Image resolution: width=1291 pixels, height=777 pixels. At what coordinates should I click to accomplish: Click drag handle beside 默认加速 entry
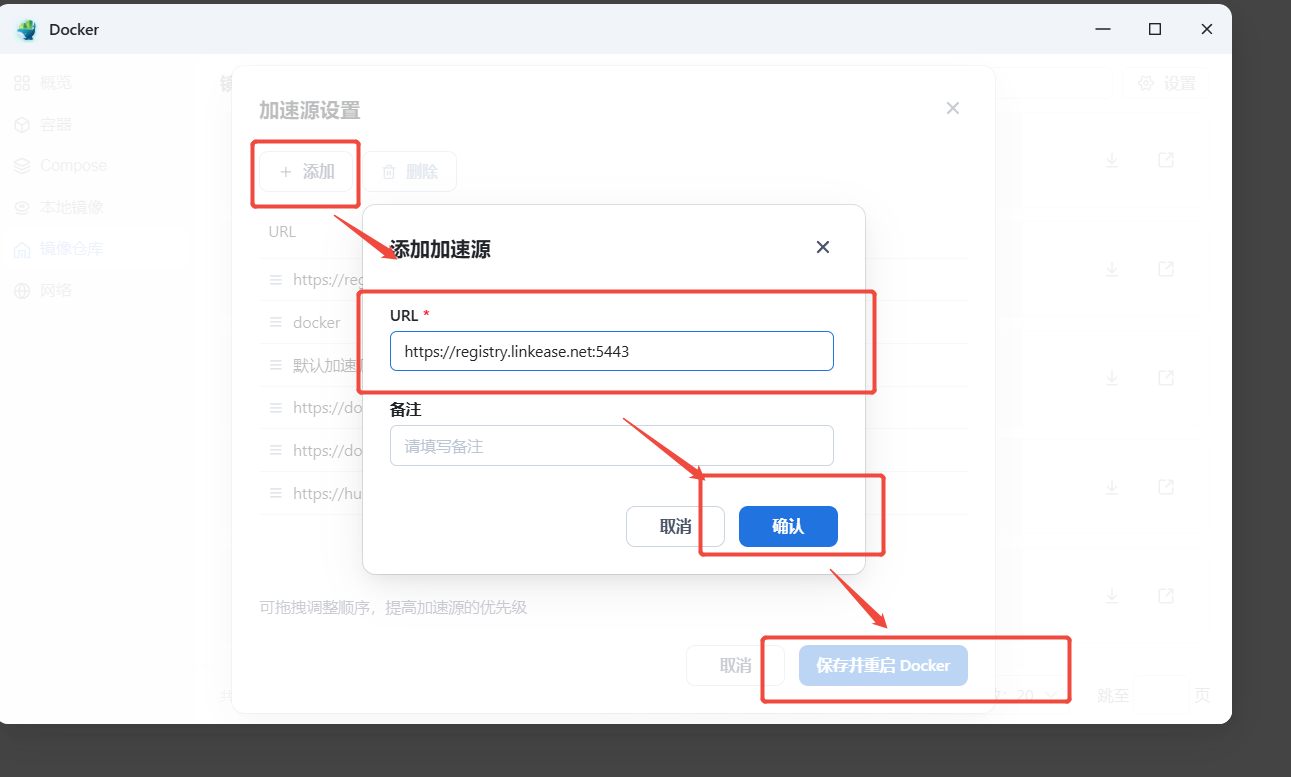coord(276,365)
